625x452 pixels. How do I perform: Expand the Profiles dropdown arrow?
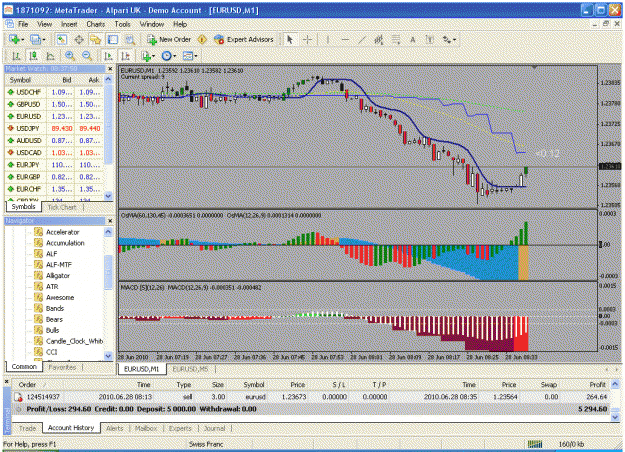[43, 40]
